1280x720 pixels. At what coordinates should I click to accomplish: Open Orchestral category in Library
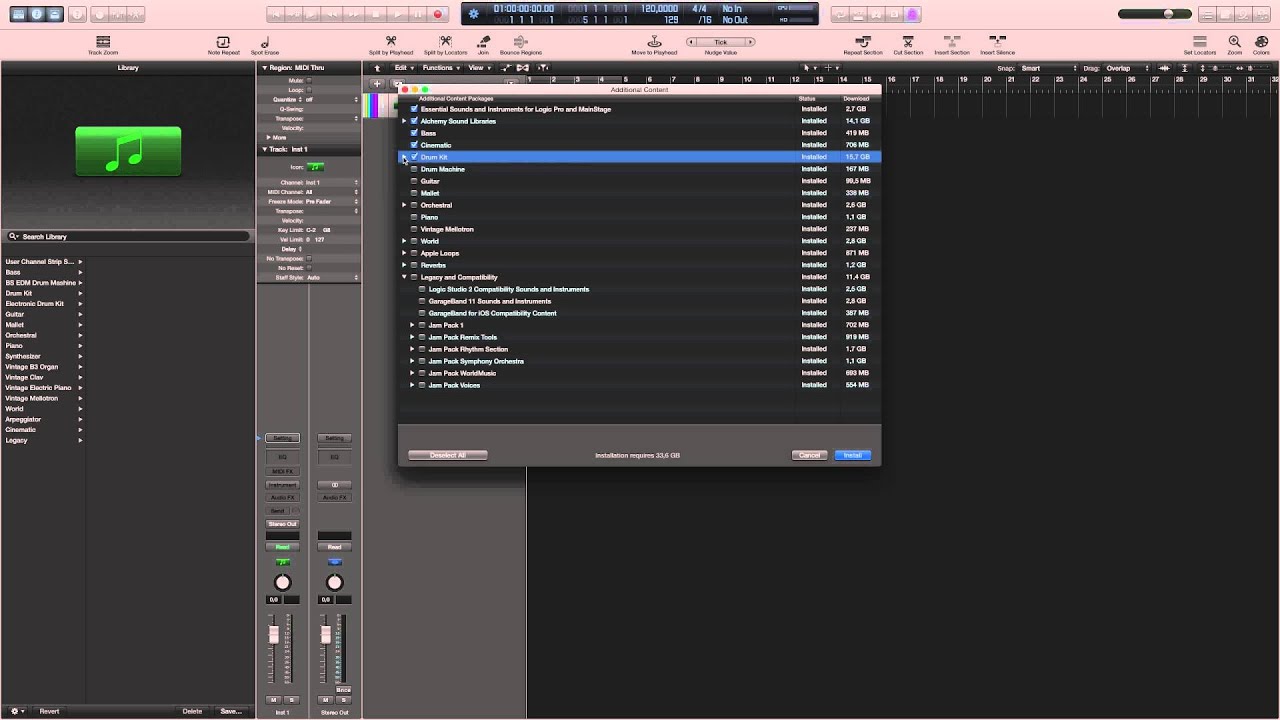coord(43,335)
